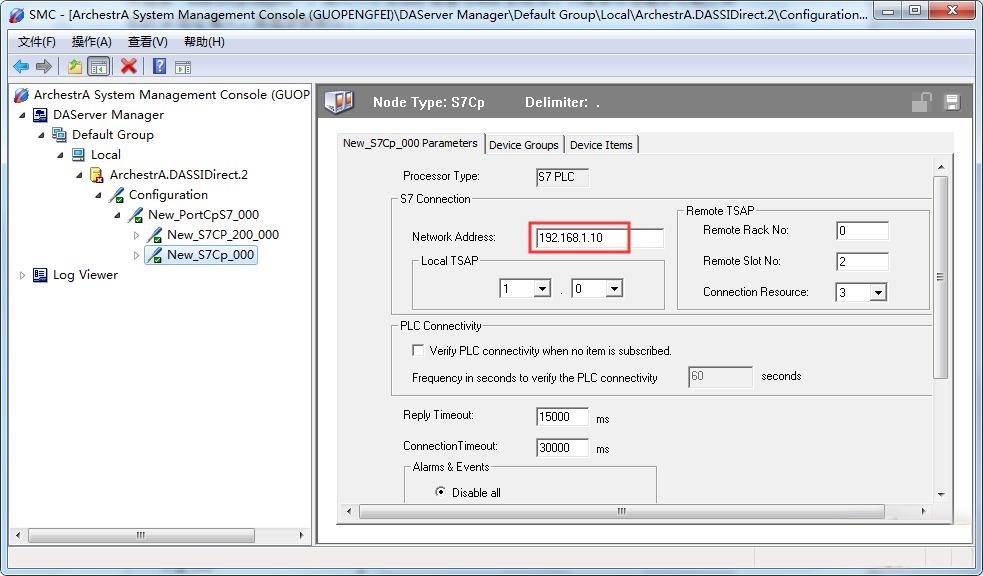Select the Disable all radio button
Image resolution: width=983 pixels, height=576 pixels.
(x=440, y=492)
